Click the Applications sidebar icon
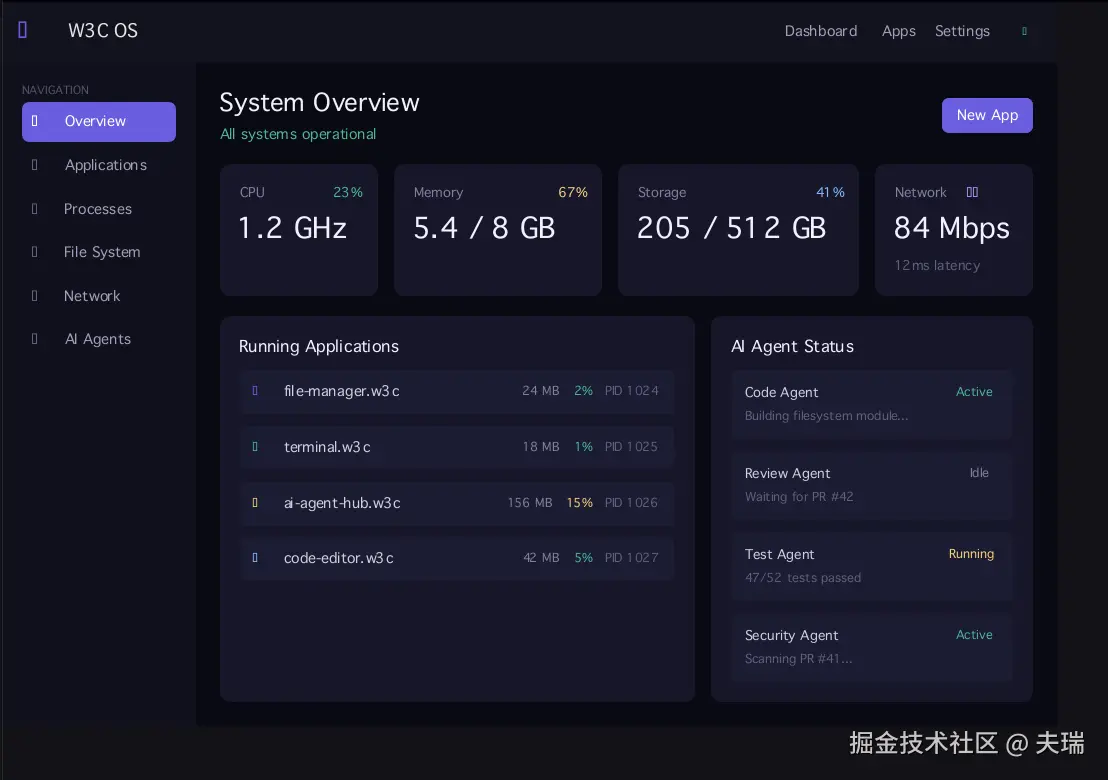The height and width of the screenshot is (780, 1108). pyautogui.click(x=34, y=165)
